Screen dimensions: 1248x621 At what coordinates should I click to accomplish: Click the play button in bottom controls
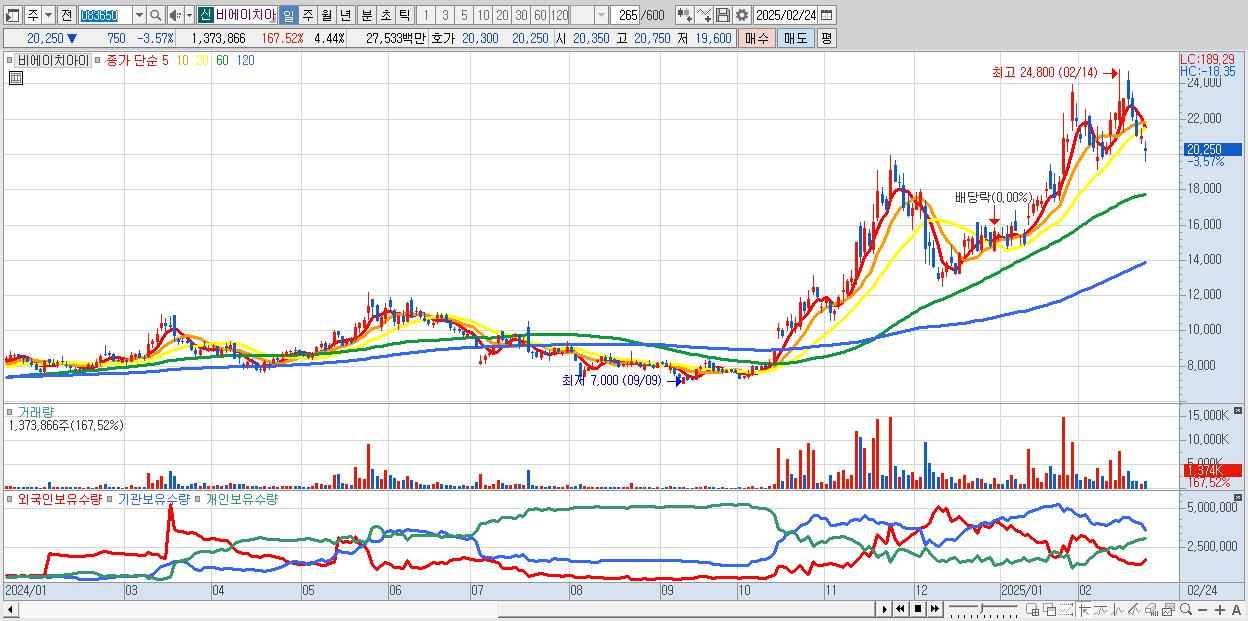tap(885, 609)
